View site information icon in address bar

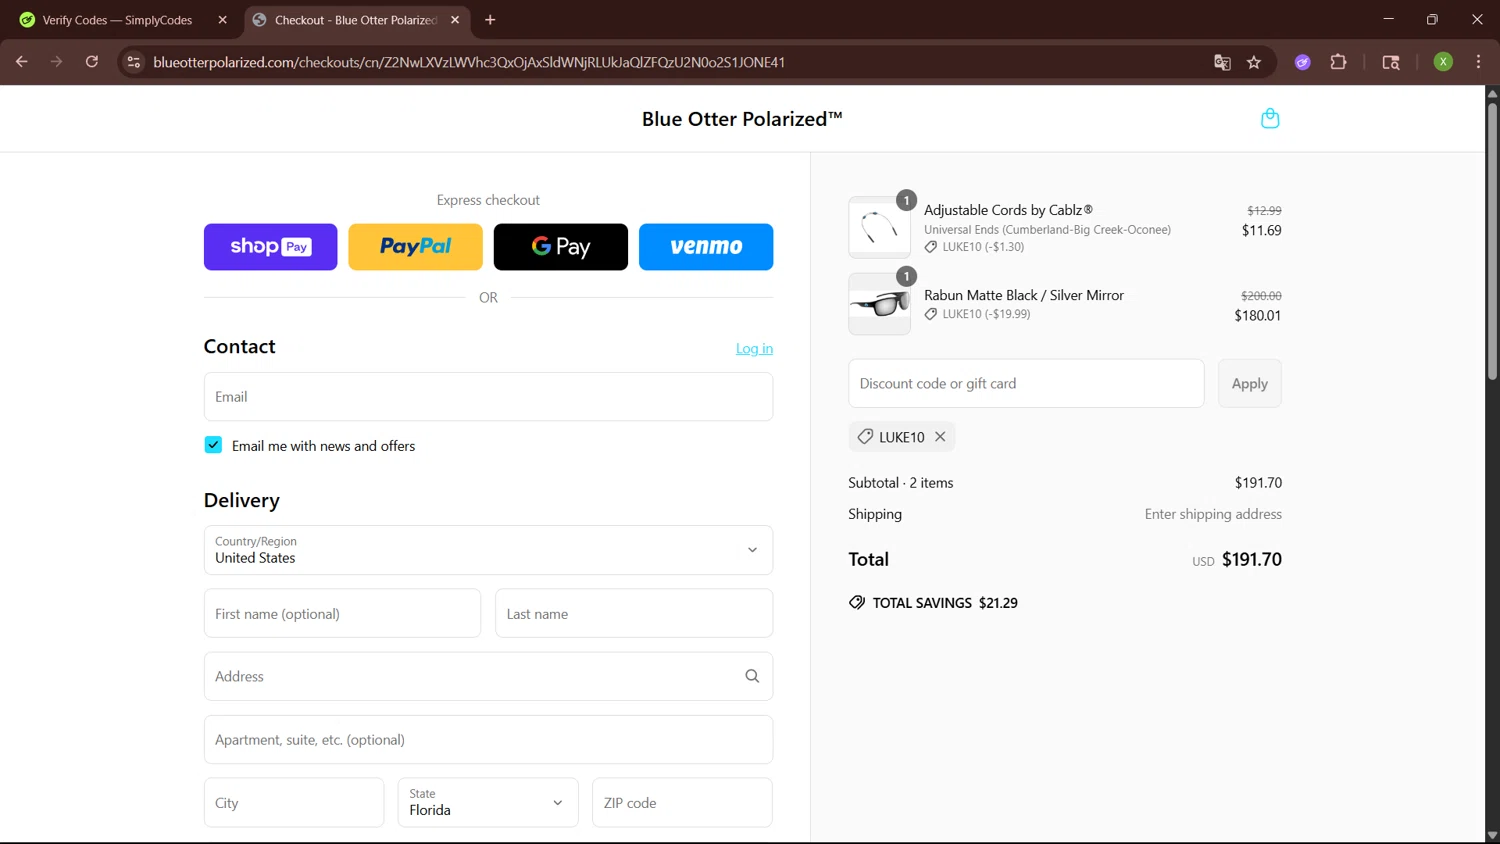(x=133, y=62)
